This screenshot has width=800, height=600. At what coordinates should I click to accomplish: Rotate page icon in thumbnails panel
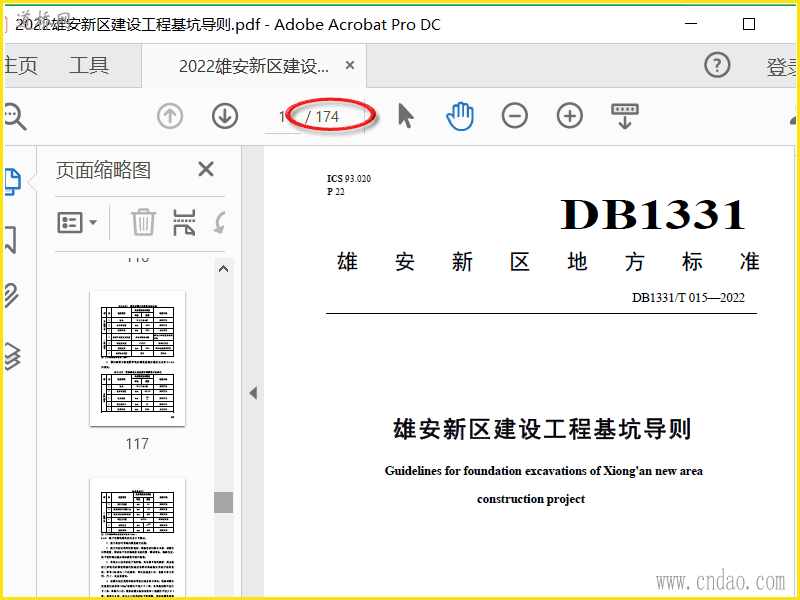[219, 223]
